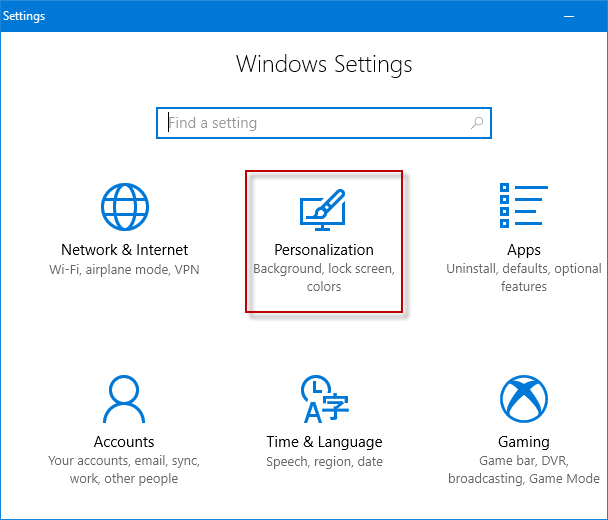This screenshot has height=520, width=608.
Task: Click the Time & Language title
Action: click(324, 442)
